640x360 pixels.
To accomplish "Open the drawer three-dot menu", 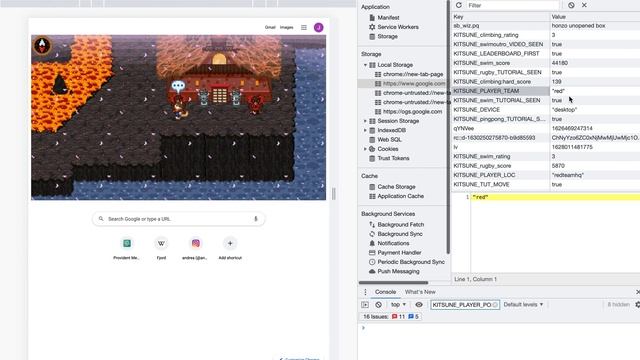I will coord(365,292).
